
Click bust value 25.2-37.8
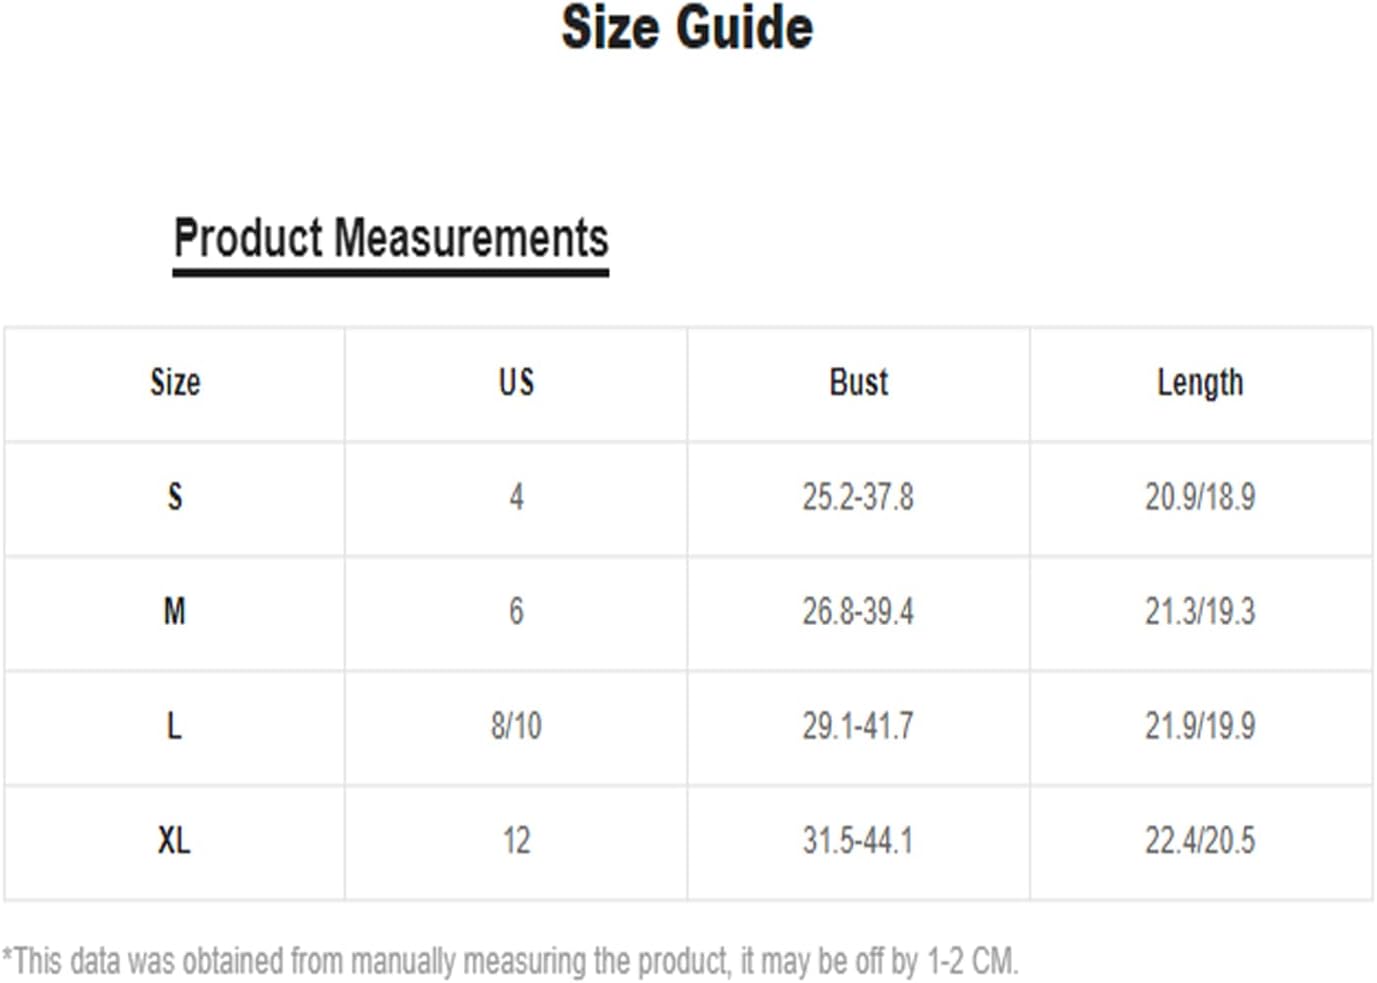tap(859, 497)
